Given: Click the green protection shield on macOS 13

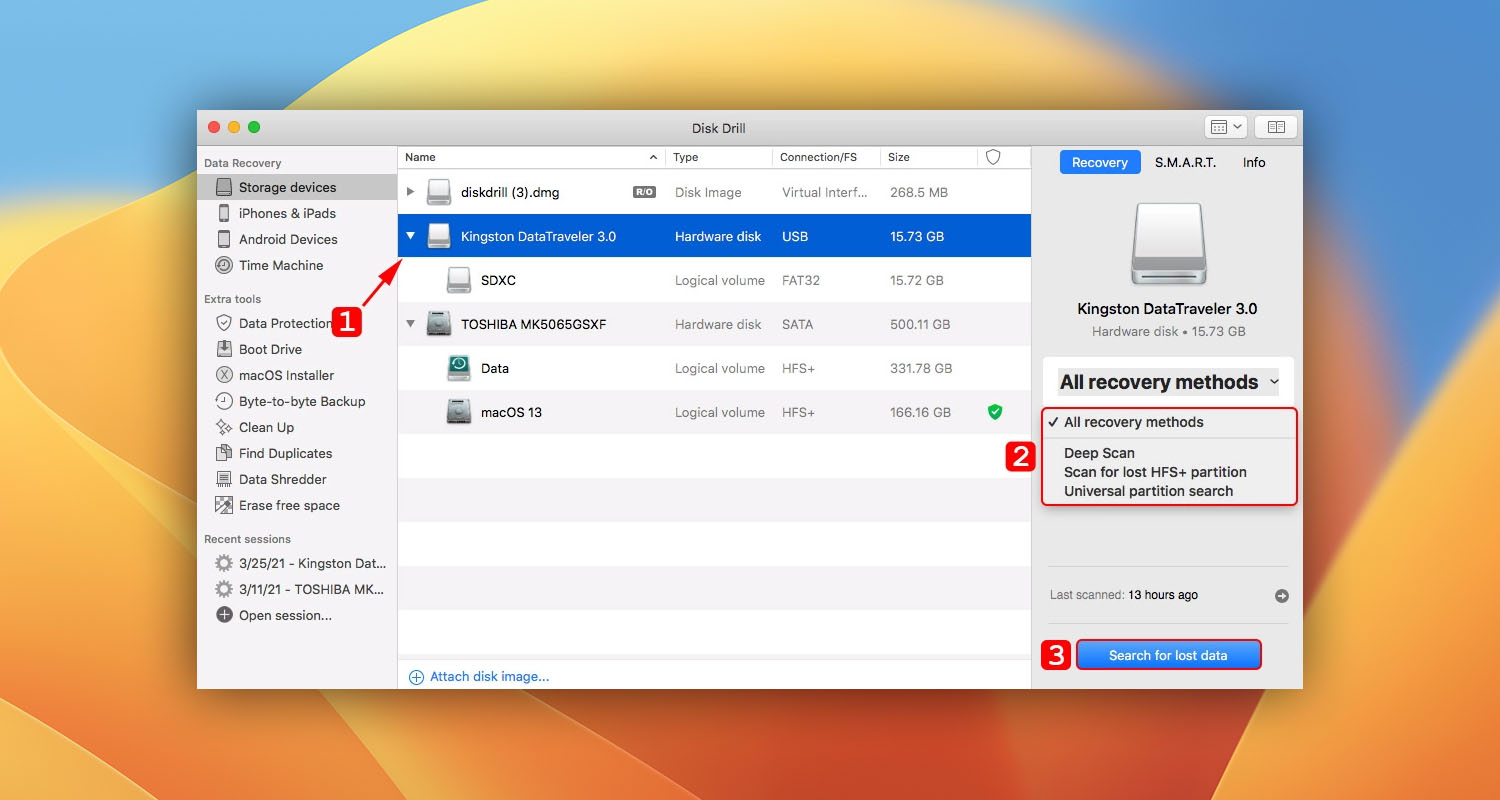Looking at the screenshot, I should coord(994,412).
